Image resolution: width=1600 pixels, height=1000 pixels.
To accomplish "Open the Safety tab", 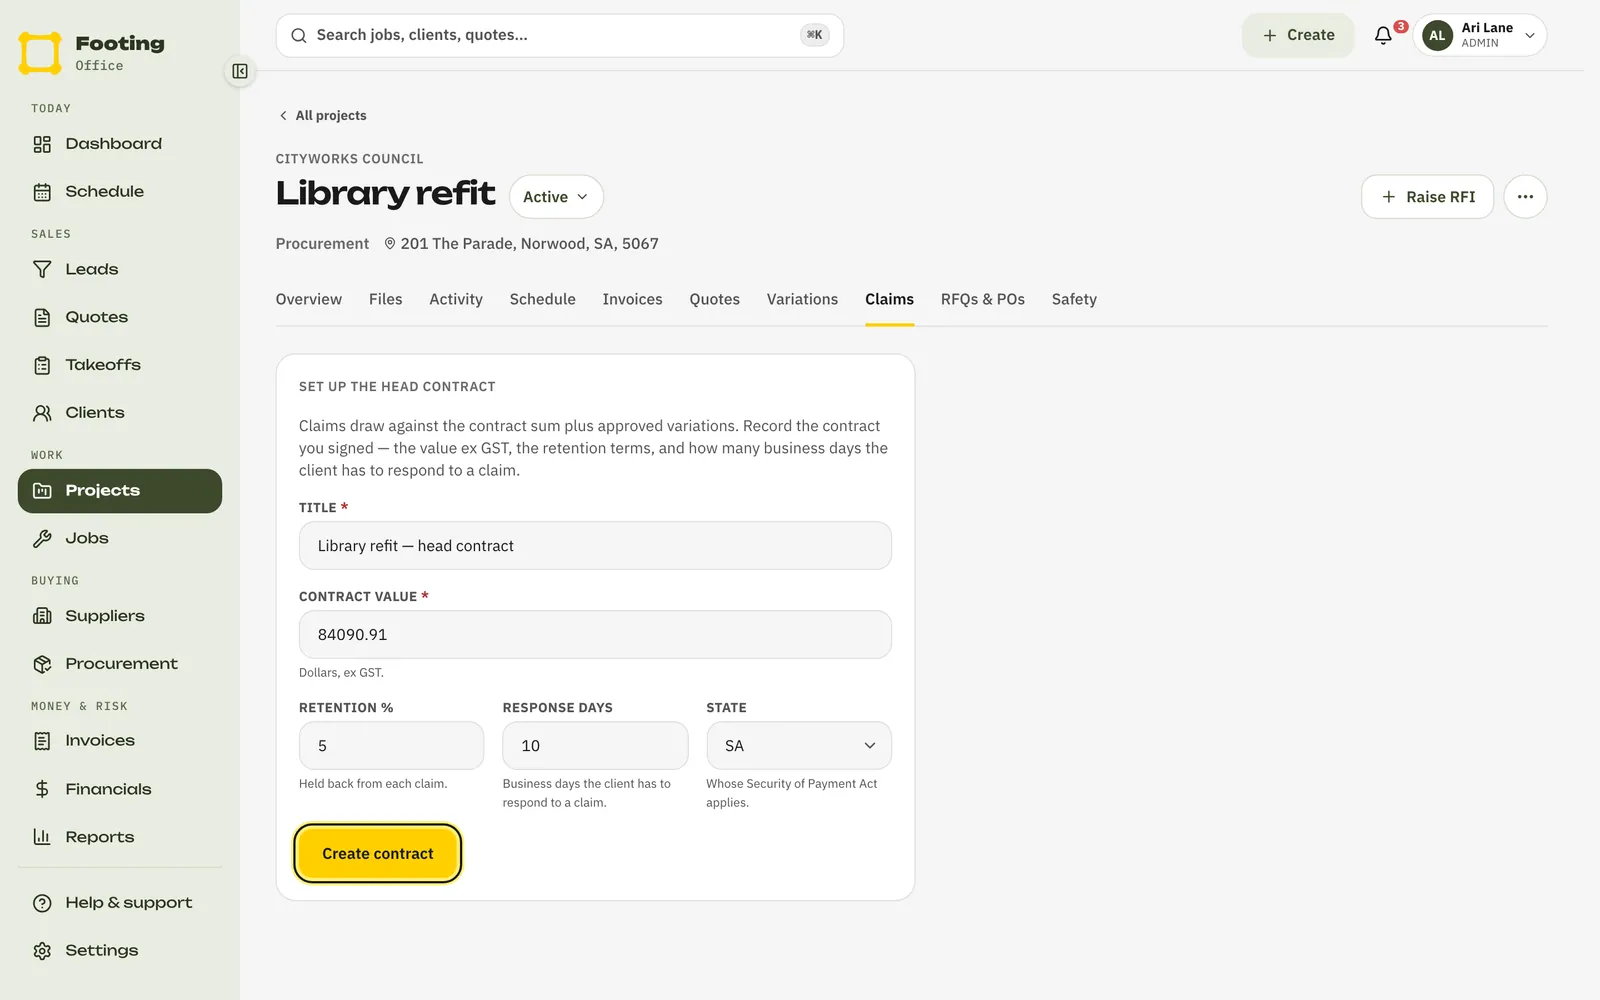I will [1074, 299].
